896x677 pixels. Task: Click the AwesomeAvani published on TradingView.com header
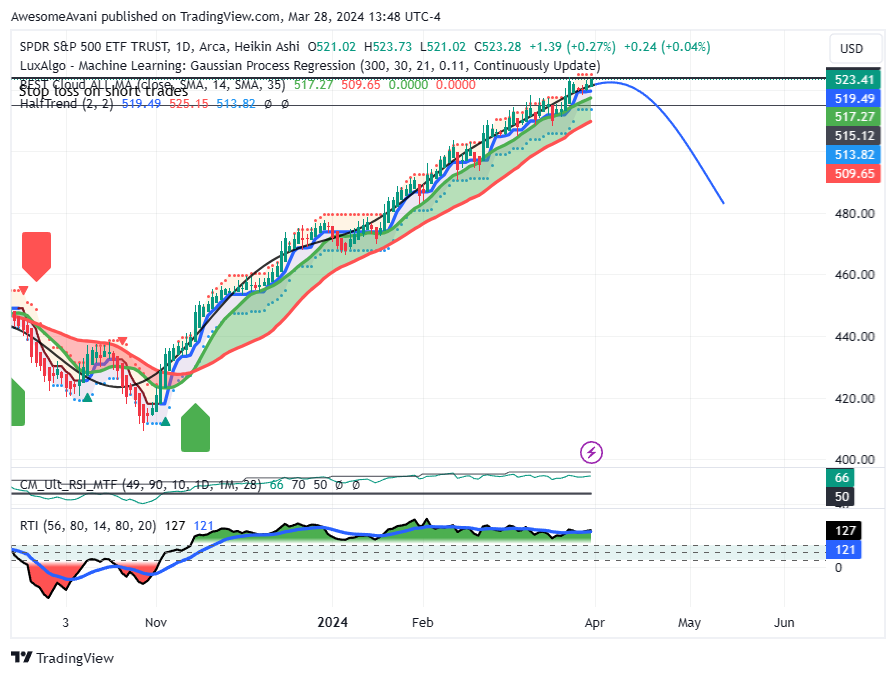tap(226, 17)
